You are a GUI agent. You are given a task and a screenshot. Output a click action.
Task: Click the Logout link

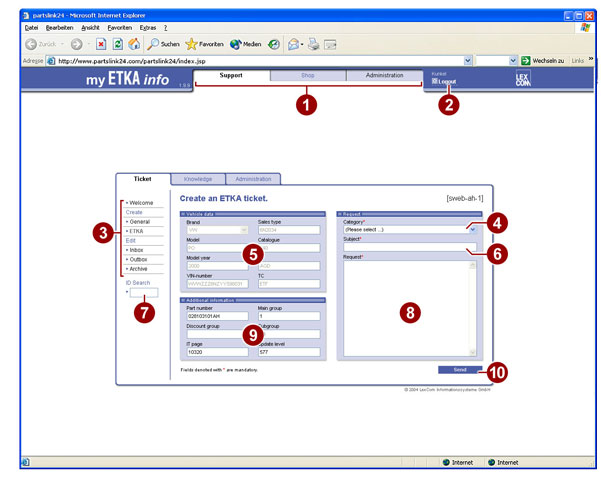(x=445, y=81)
